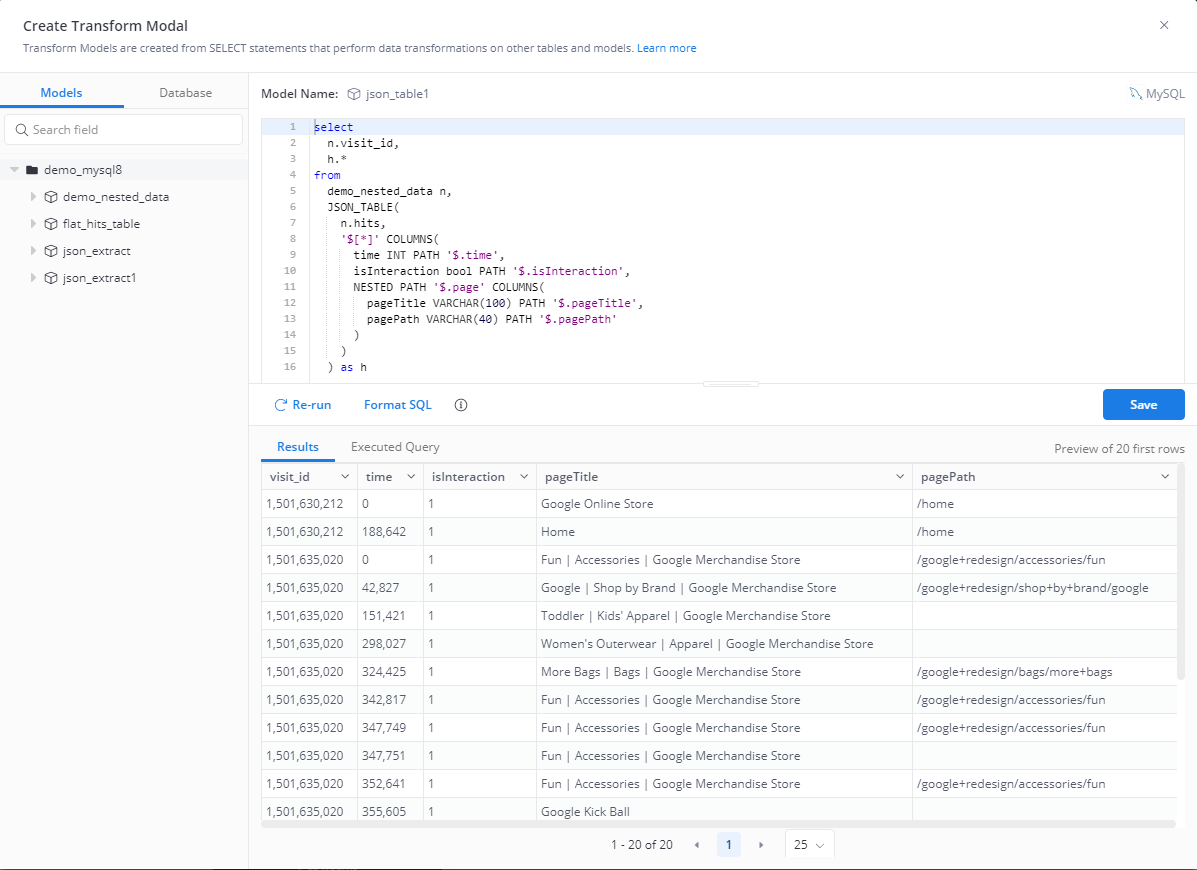Expand the json_extract model node
This screenshot has height=870, width=1197.
point(33,251)
